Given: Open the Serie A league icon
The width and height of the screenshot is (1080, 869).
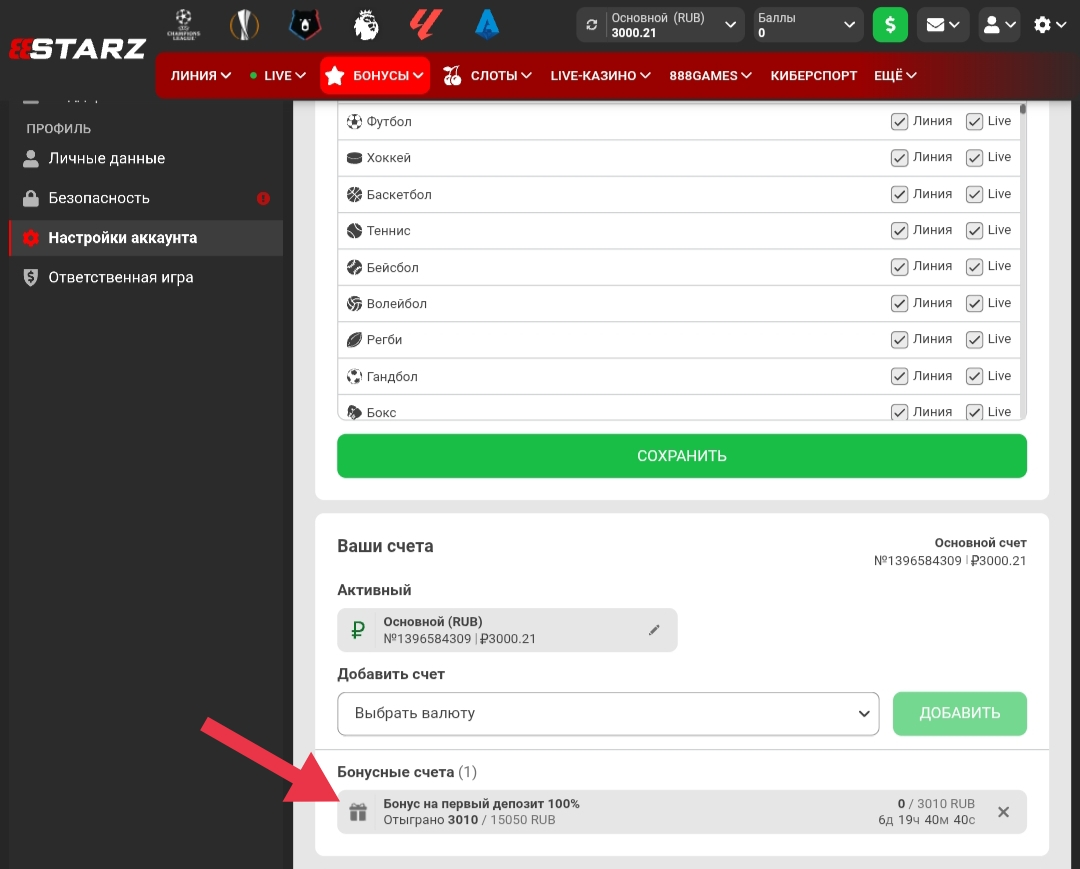Looking at the screenshot, I should (x=487, y=24).
